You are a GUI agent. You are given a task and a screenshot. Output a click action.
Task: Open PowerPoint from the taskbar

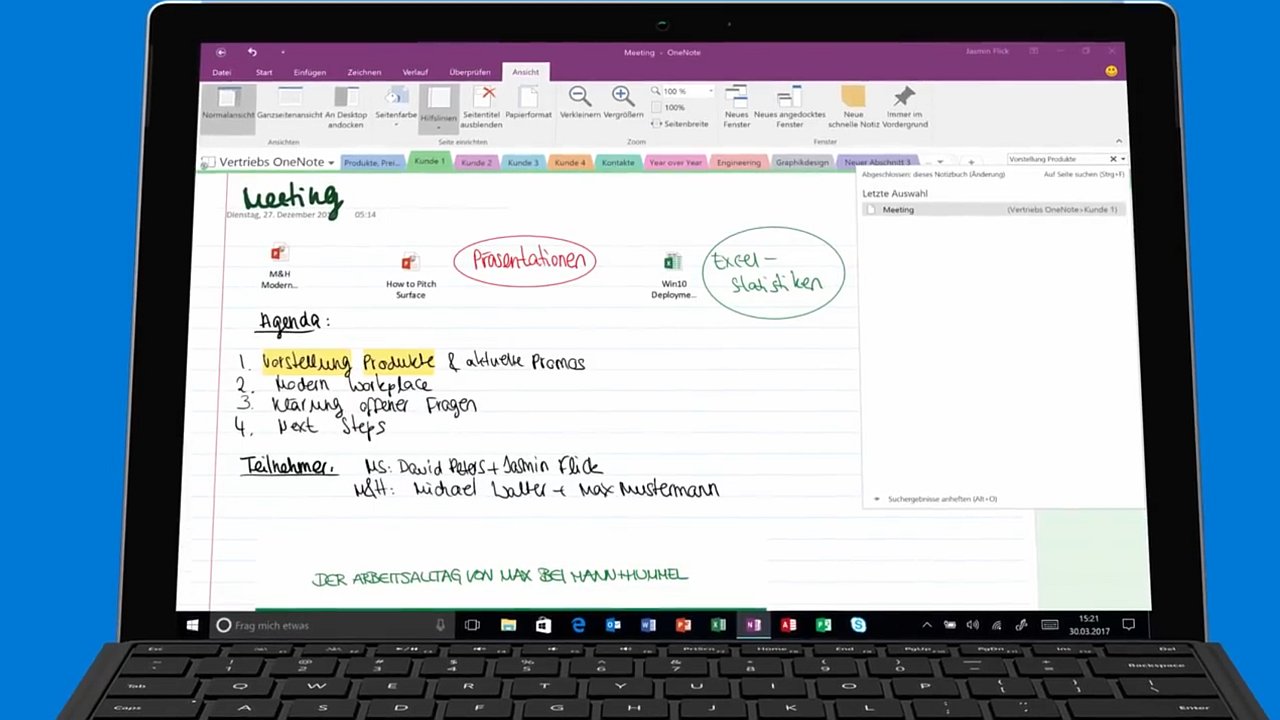(683, 625)
